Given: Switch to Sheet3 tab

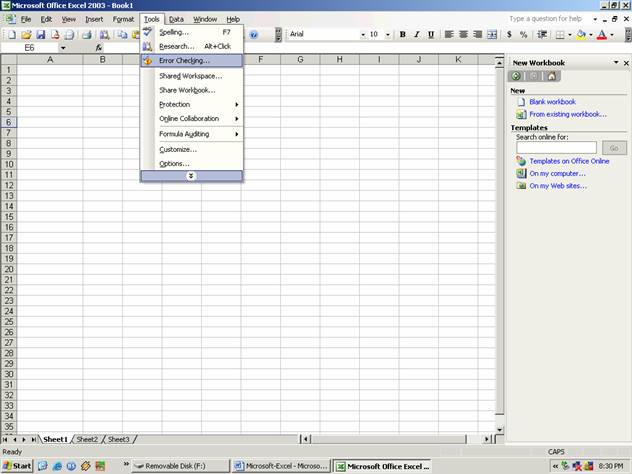Looking at the screenshot, I should pyautogui.click(x=118, y=439).
